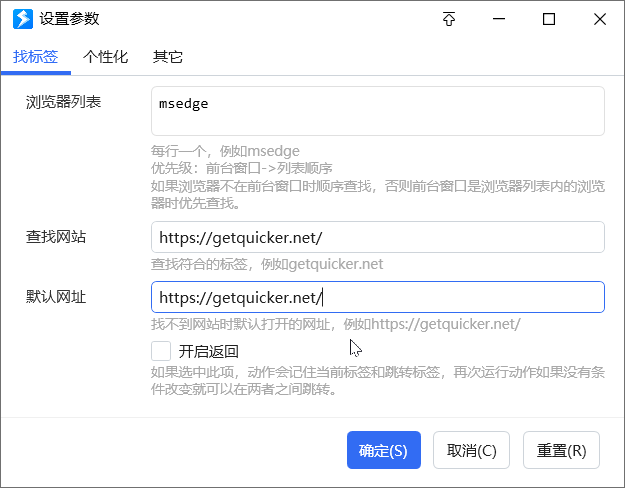Minimize the 设置参数 window
The height and width of the screenshot is (488, 625).
coord(499,19)
